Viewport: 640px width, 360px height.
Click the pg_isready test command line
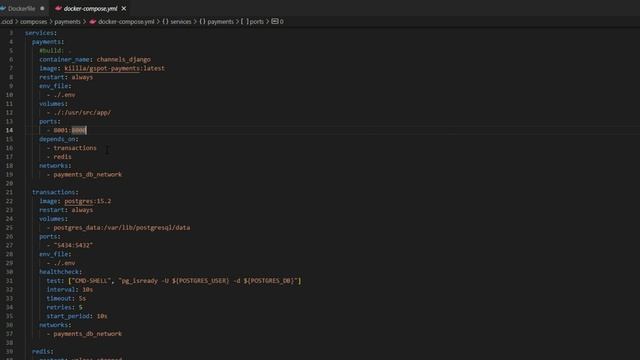point(174,281)
